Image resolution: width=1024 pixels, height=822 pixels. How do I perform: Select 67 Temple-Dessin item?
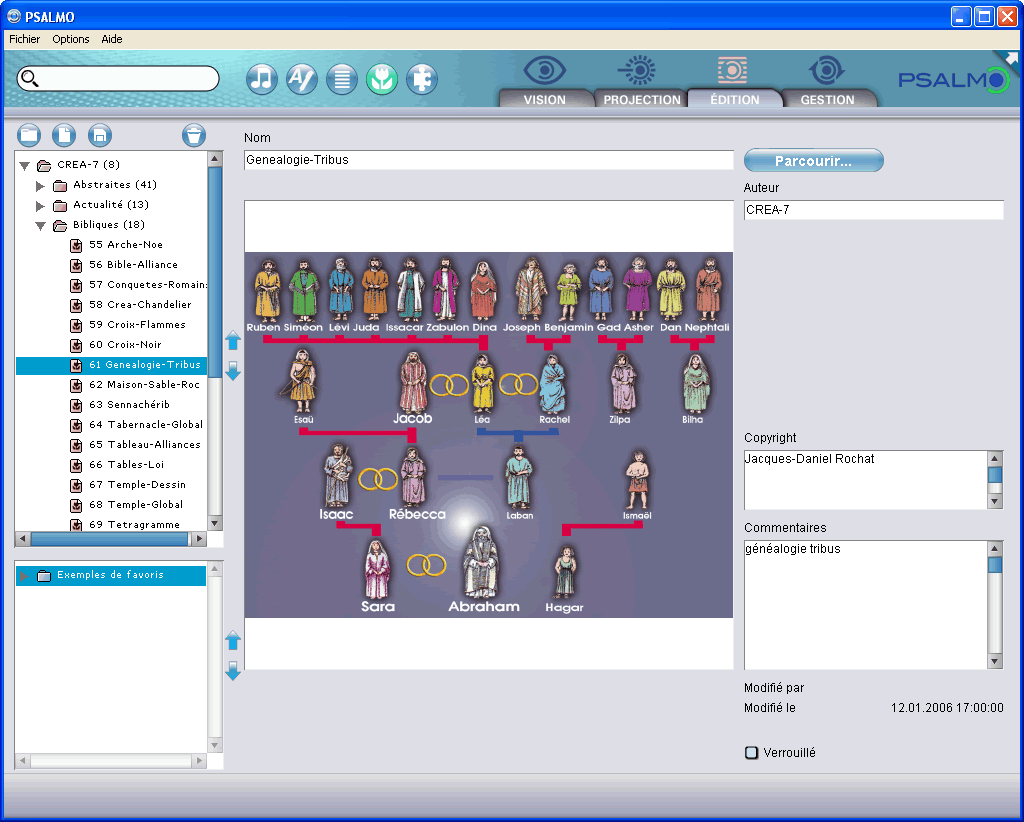click(x=138, y=485)
